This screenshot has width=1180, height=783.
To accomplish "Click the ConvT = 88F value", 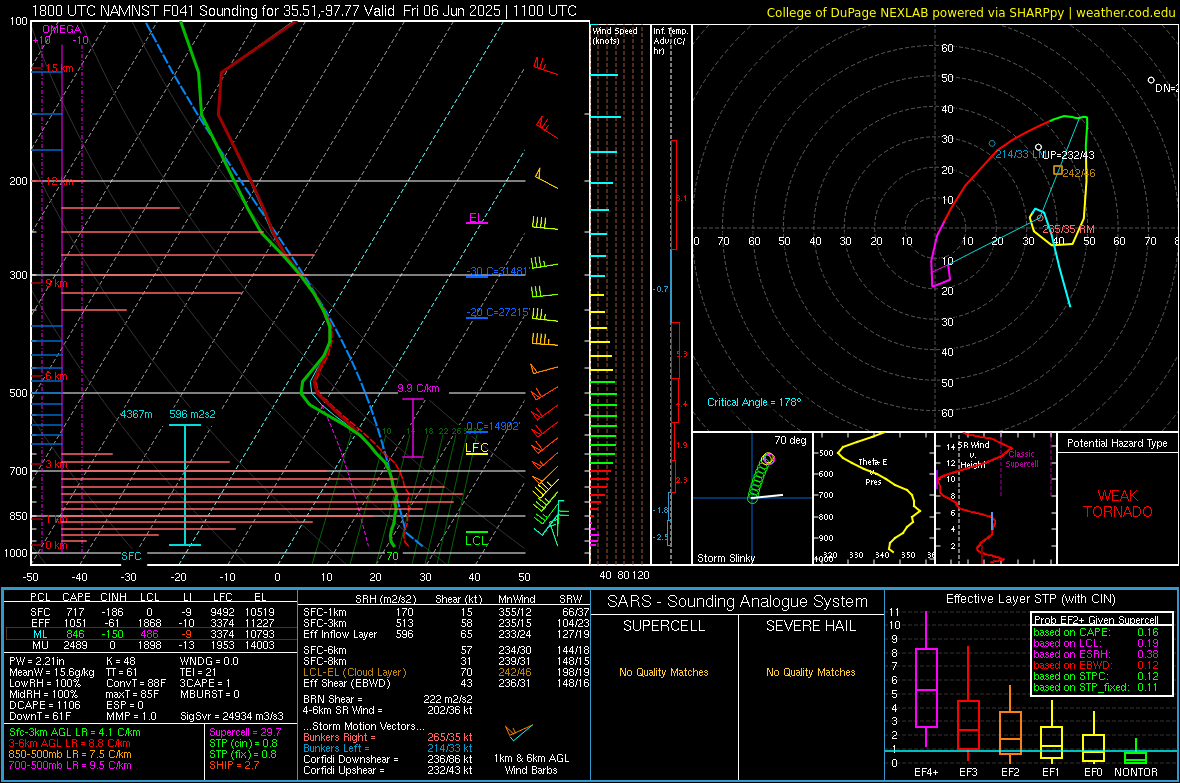I will tap(135, 684).
